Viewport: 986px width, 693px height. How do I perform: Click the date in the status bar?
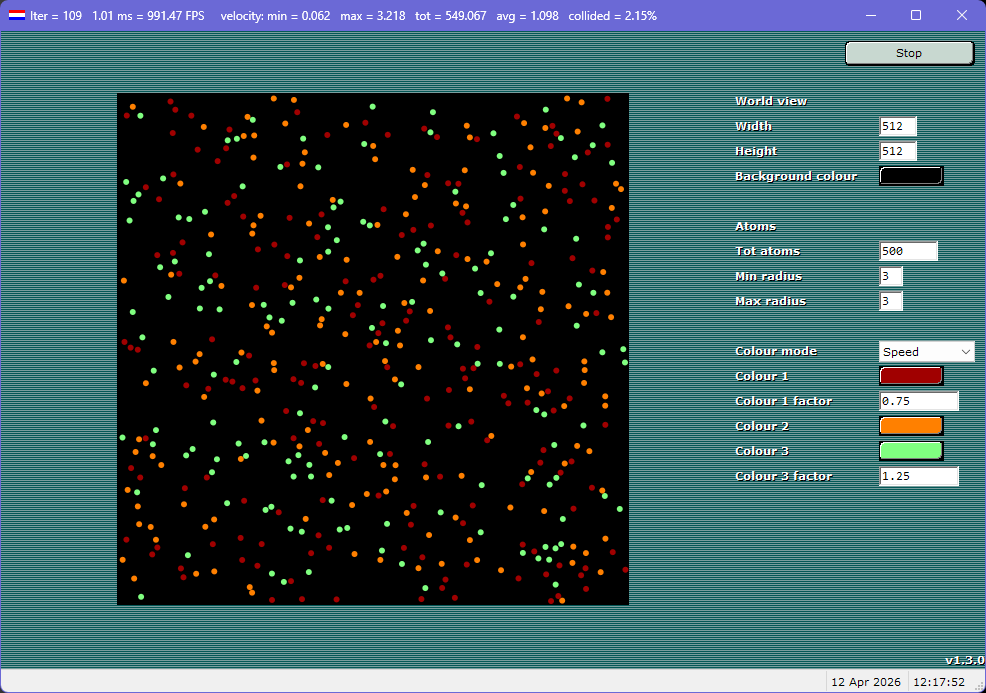point(865,682)
